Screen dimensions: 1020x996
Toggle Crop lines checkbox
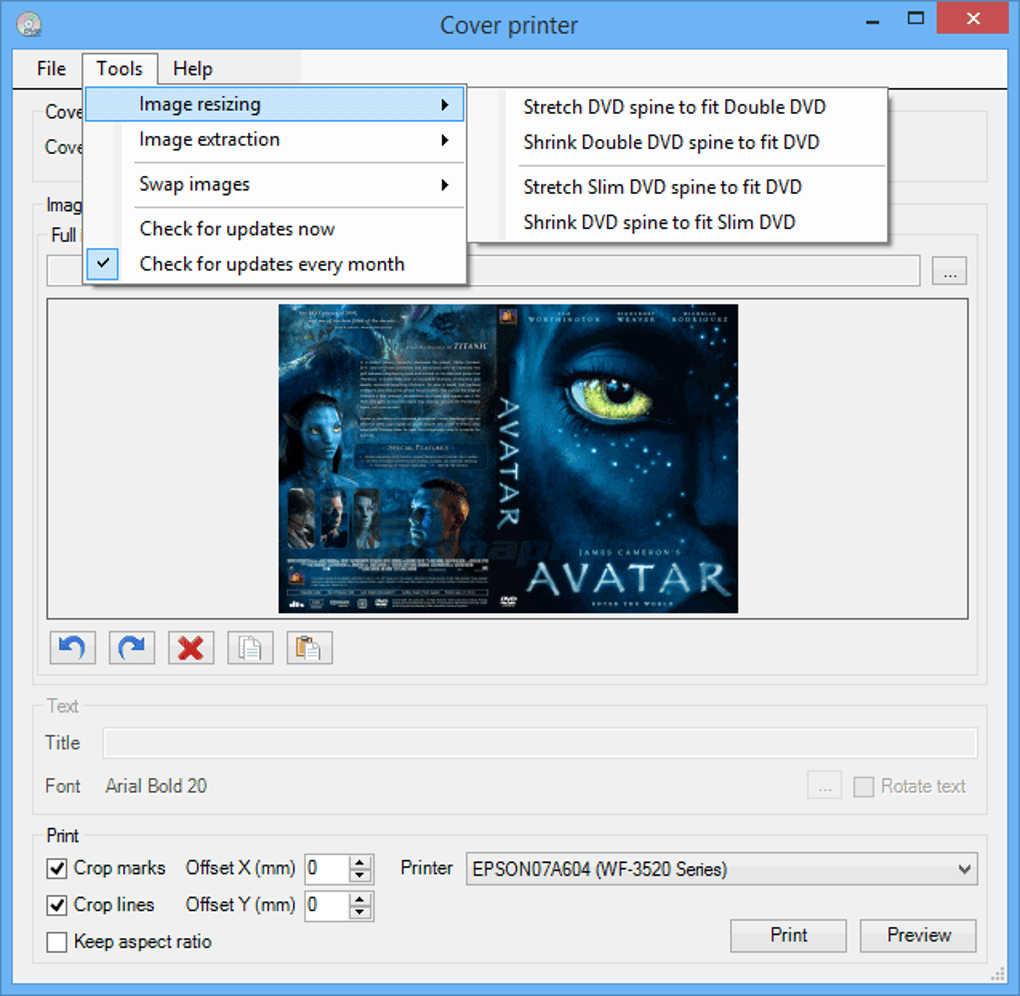click(x=57, y=905)
